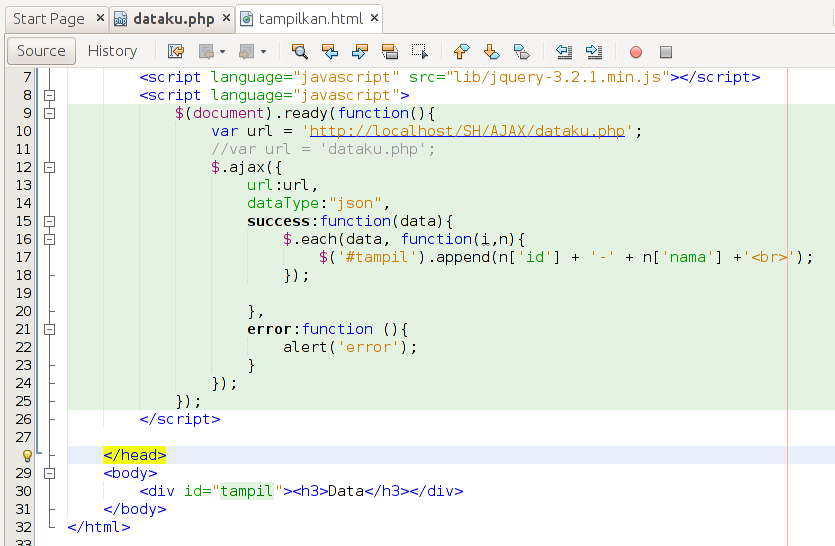This screenshot has height=546, width=835.
Task: Jump to last edit location icon
Action: pos(176,52)
